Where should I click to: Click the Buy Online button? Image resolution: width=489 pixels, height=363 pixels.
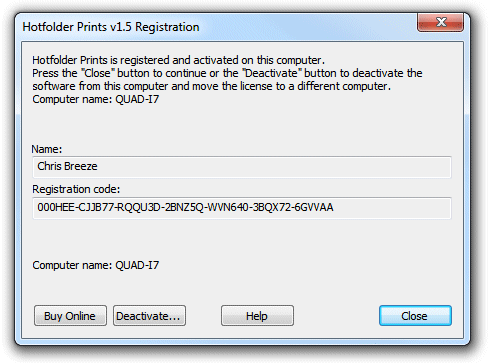[70, 315]
